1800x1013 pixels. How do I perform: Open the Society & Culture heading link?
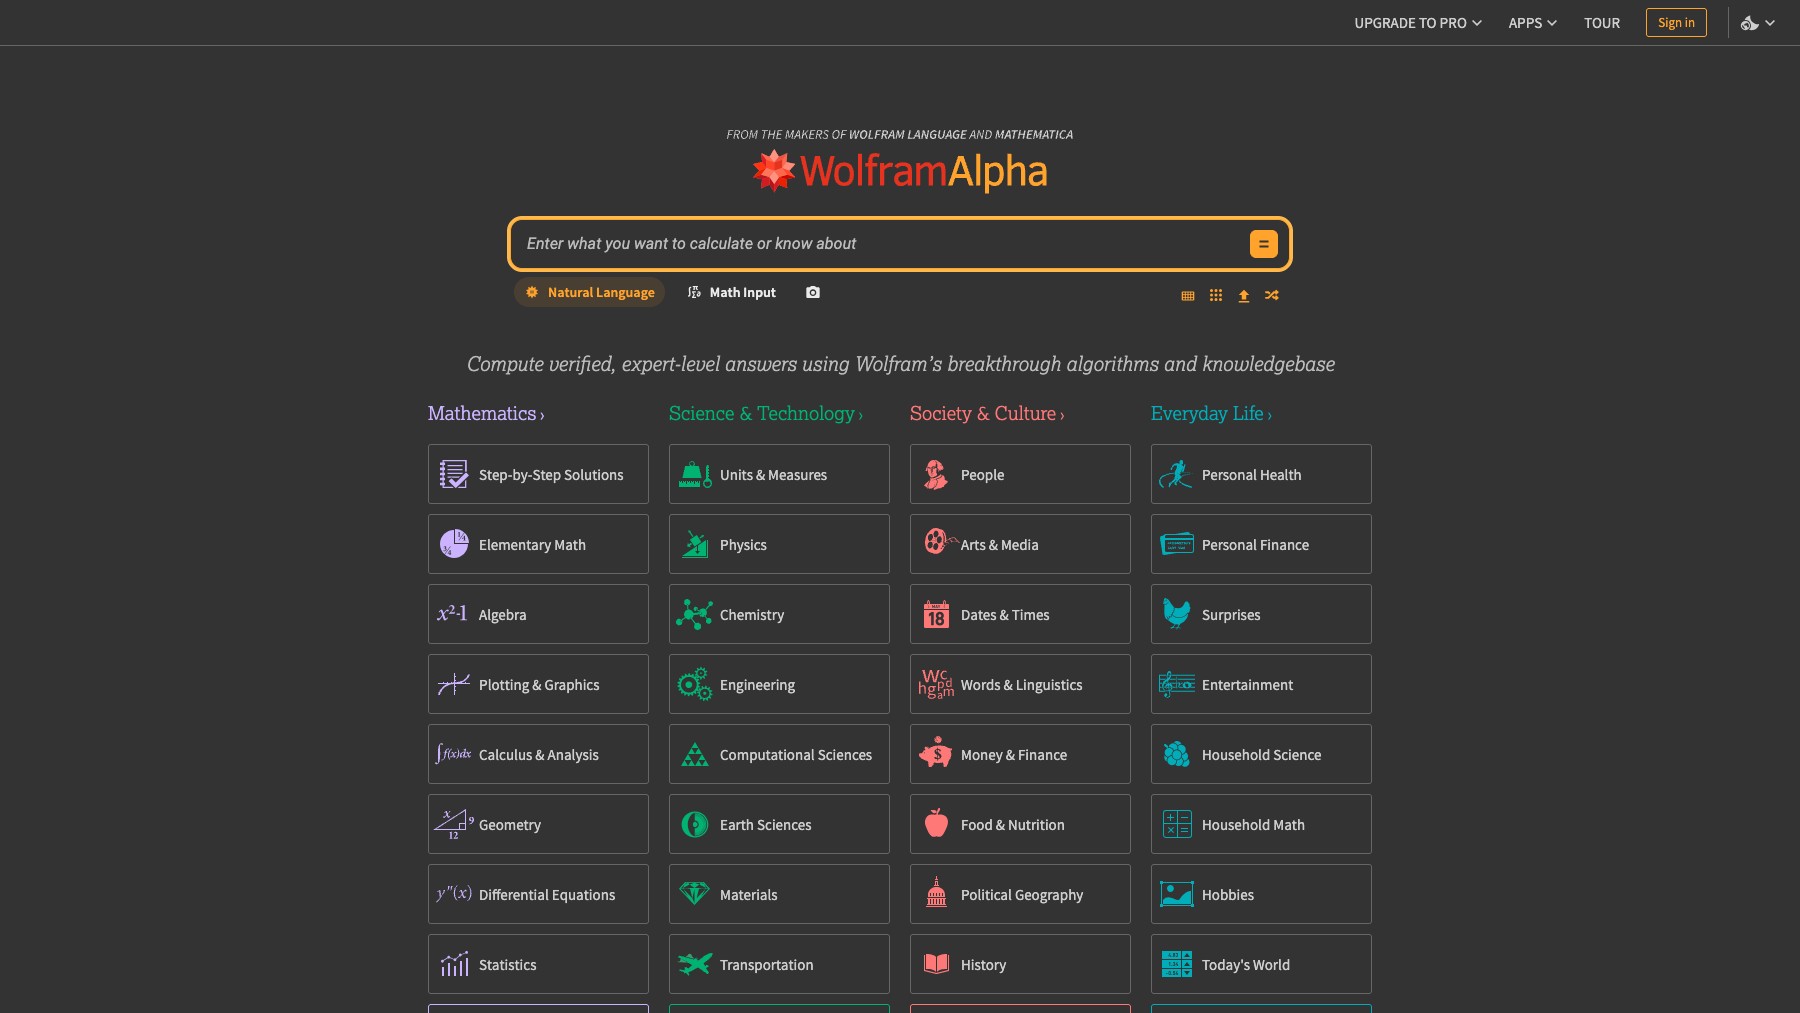(987, 414)
